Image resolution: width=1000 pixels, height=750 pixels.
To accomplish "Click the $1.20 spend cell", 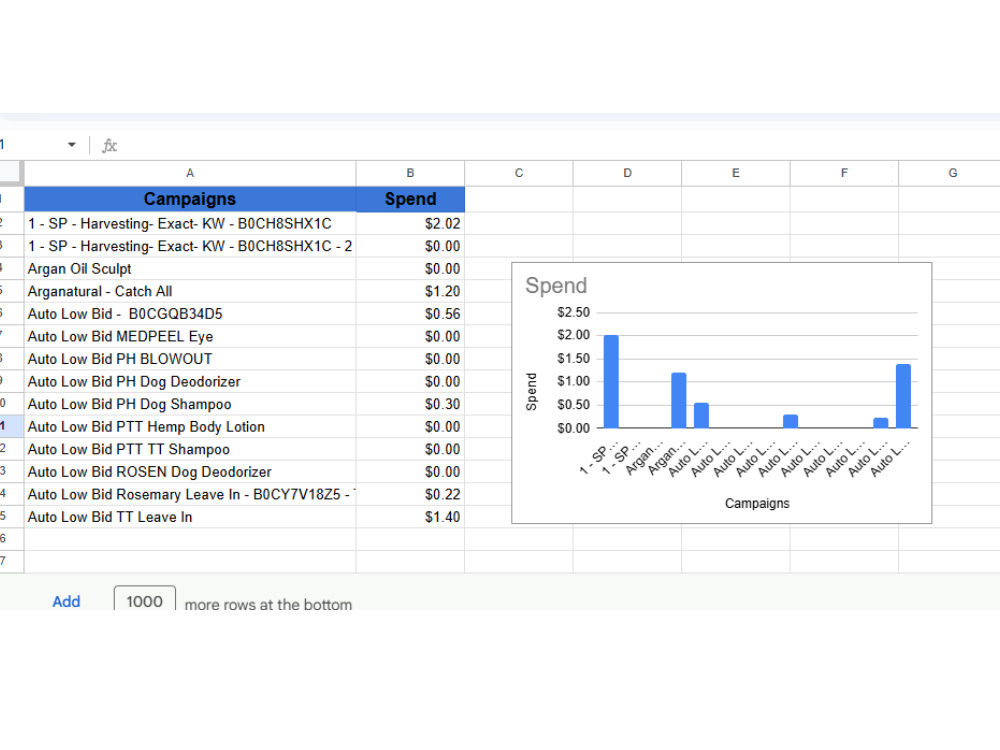I will pos(410,291).
